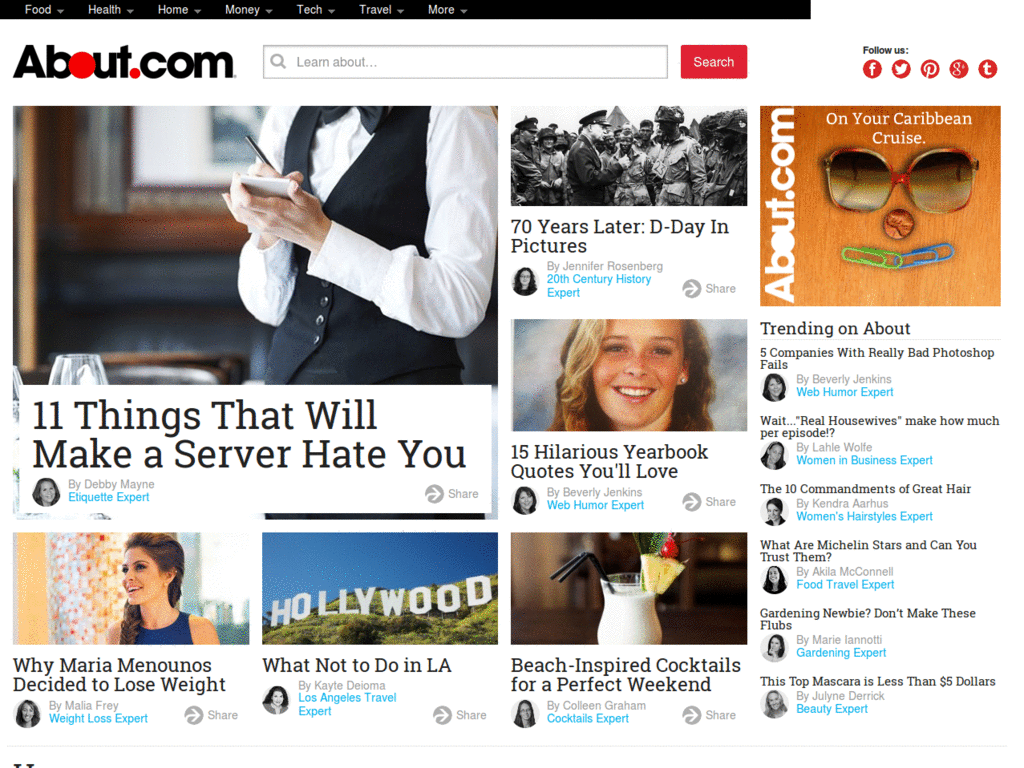This screenshot has width=1024, height=768.
Task: Share the D-Day In Pictures article
Action: (x=709, y=288)
